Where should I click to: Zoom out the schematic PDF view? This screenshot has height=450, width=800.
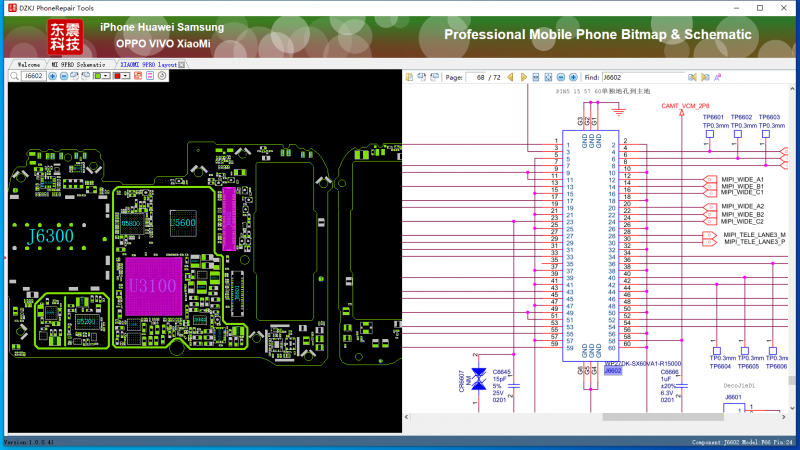click(561, 77)
